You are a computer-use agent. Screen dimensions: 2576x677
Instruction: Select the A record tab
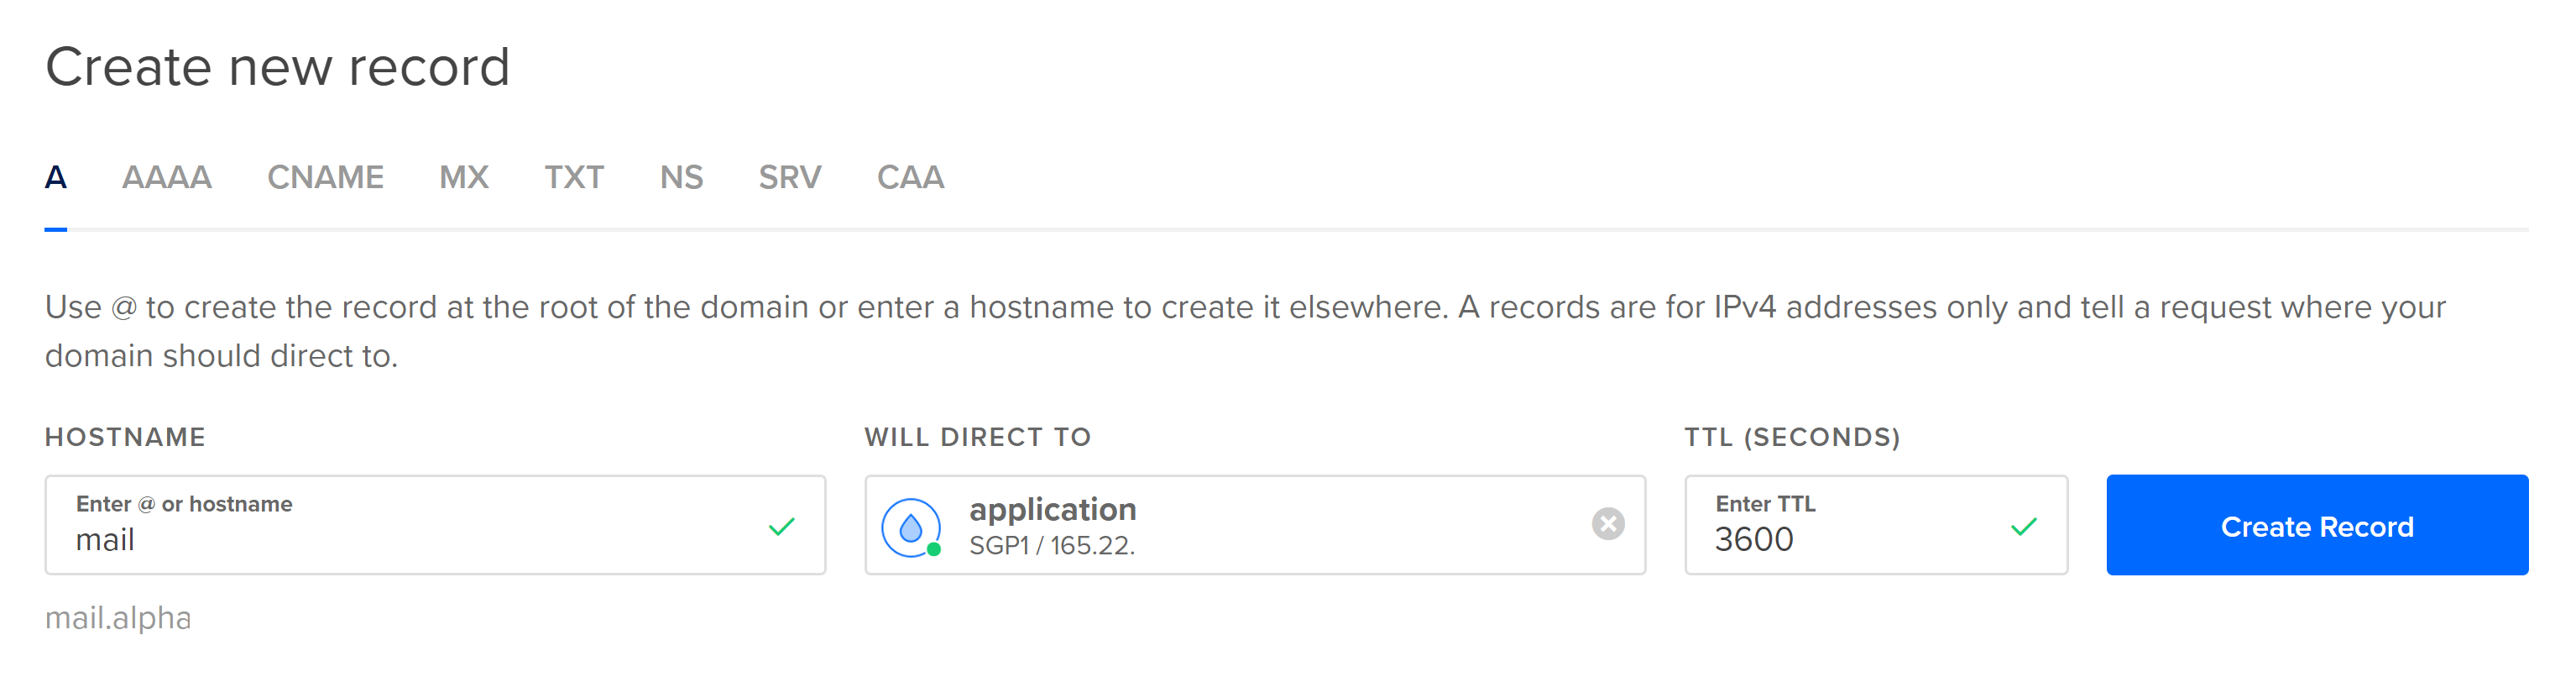[56, 178]
